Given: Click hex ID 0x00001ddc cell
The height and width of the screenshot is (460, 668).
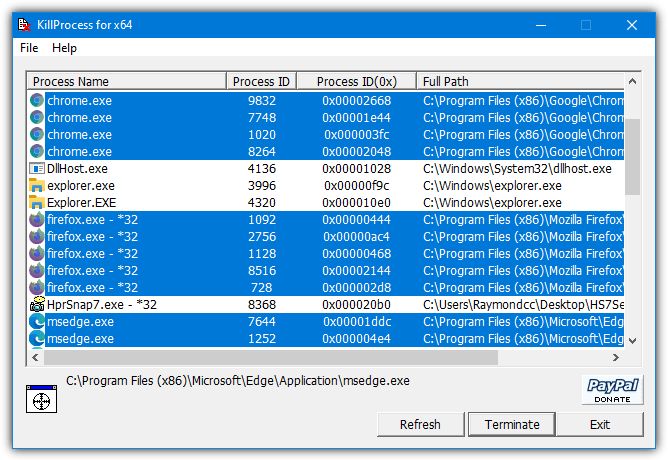Looking at the screenshot, I should click(357, 322).
